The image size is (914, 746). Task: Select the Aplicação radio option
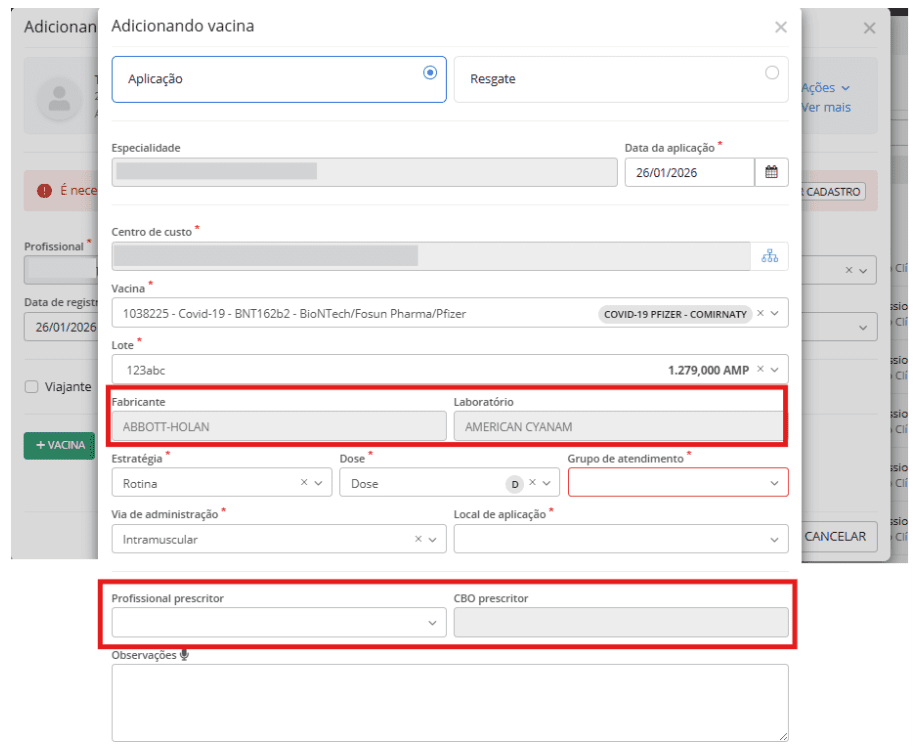[x=430, y=73]
